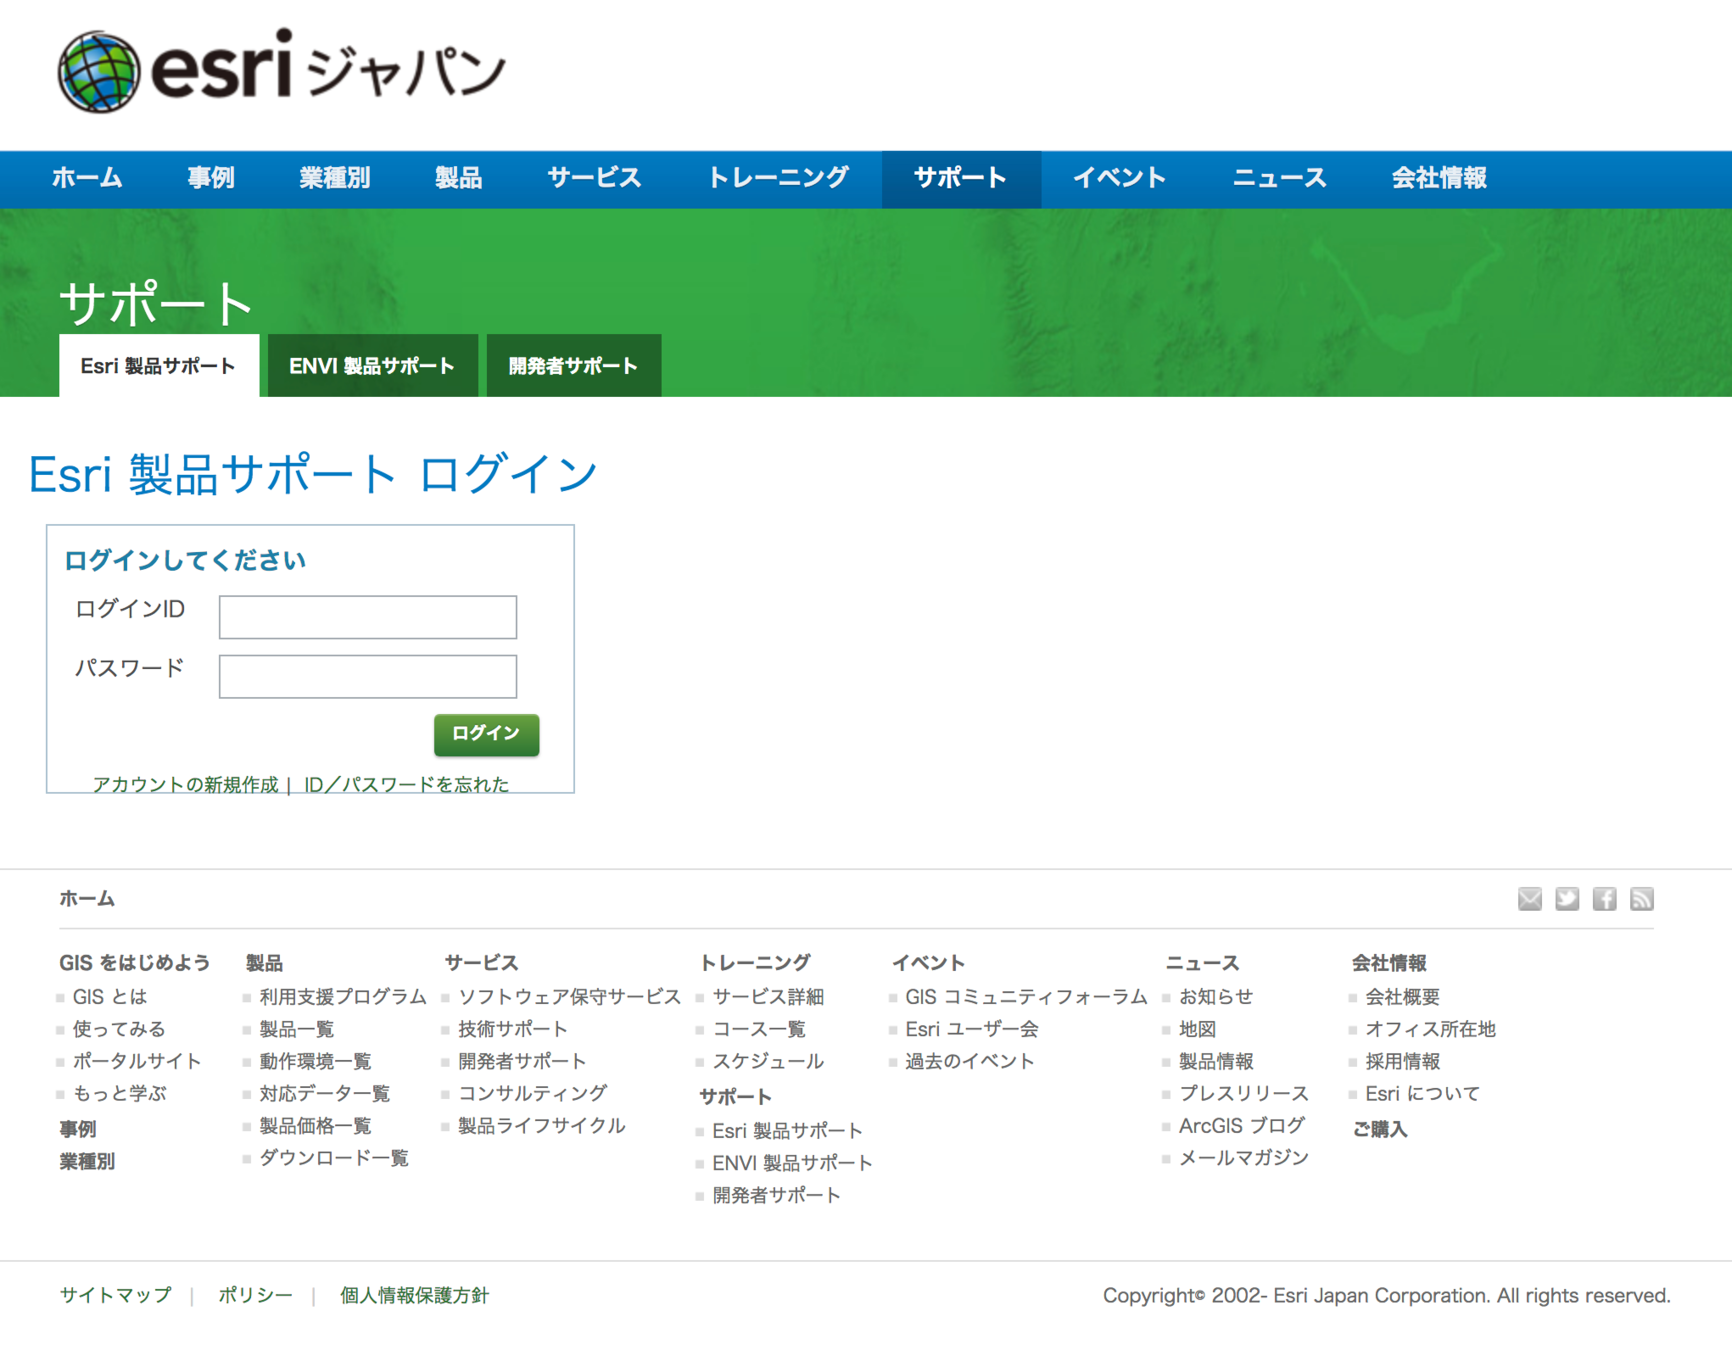
Task: Open サイトマップ link at page bottom
Action: (115, 1295)
